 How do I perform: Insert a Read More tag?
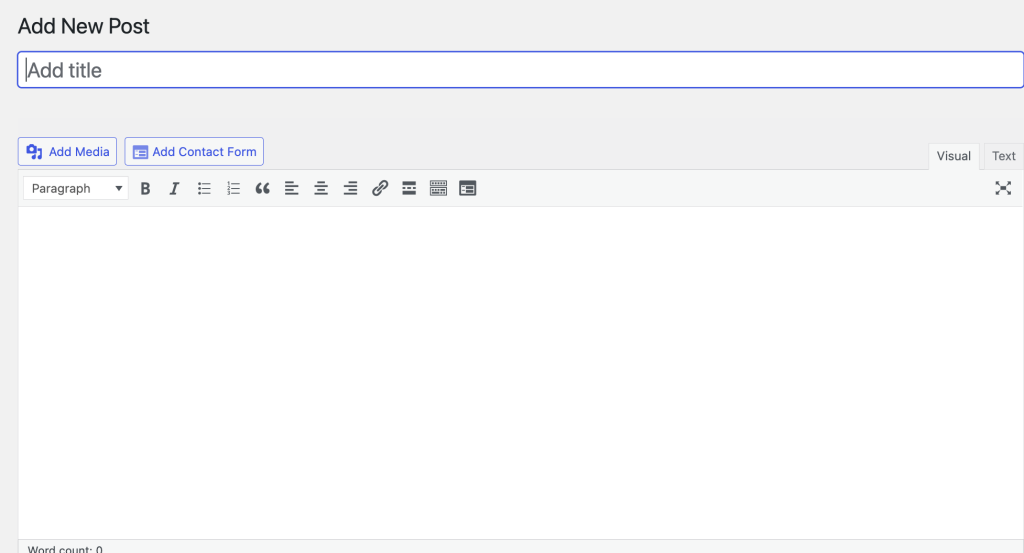[409, 188]
